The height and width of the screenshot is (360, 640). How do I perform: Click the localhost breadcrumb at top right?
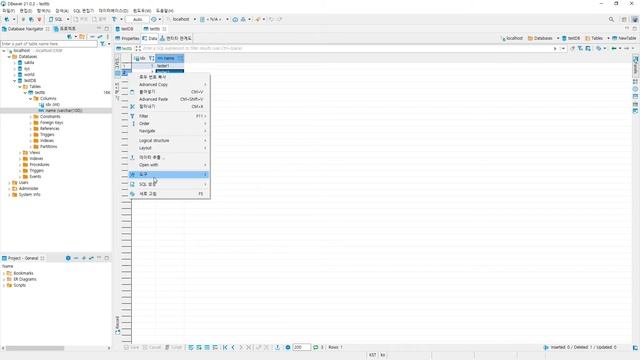512,38
